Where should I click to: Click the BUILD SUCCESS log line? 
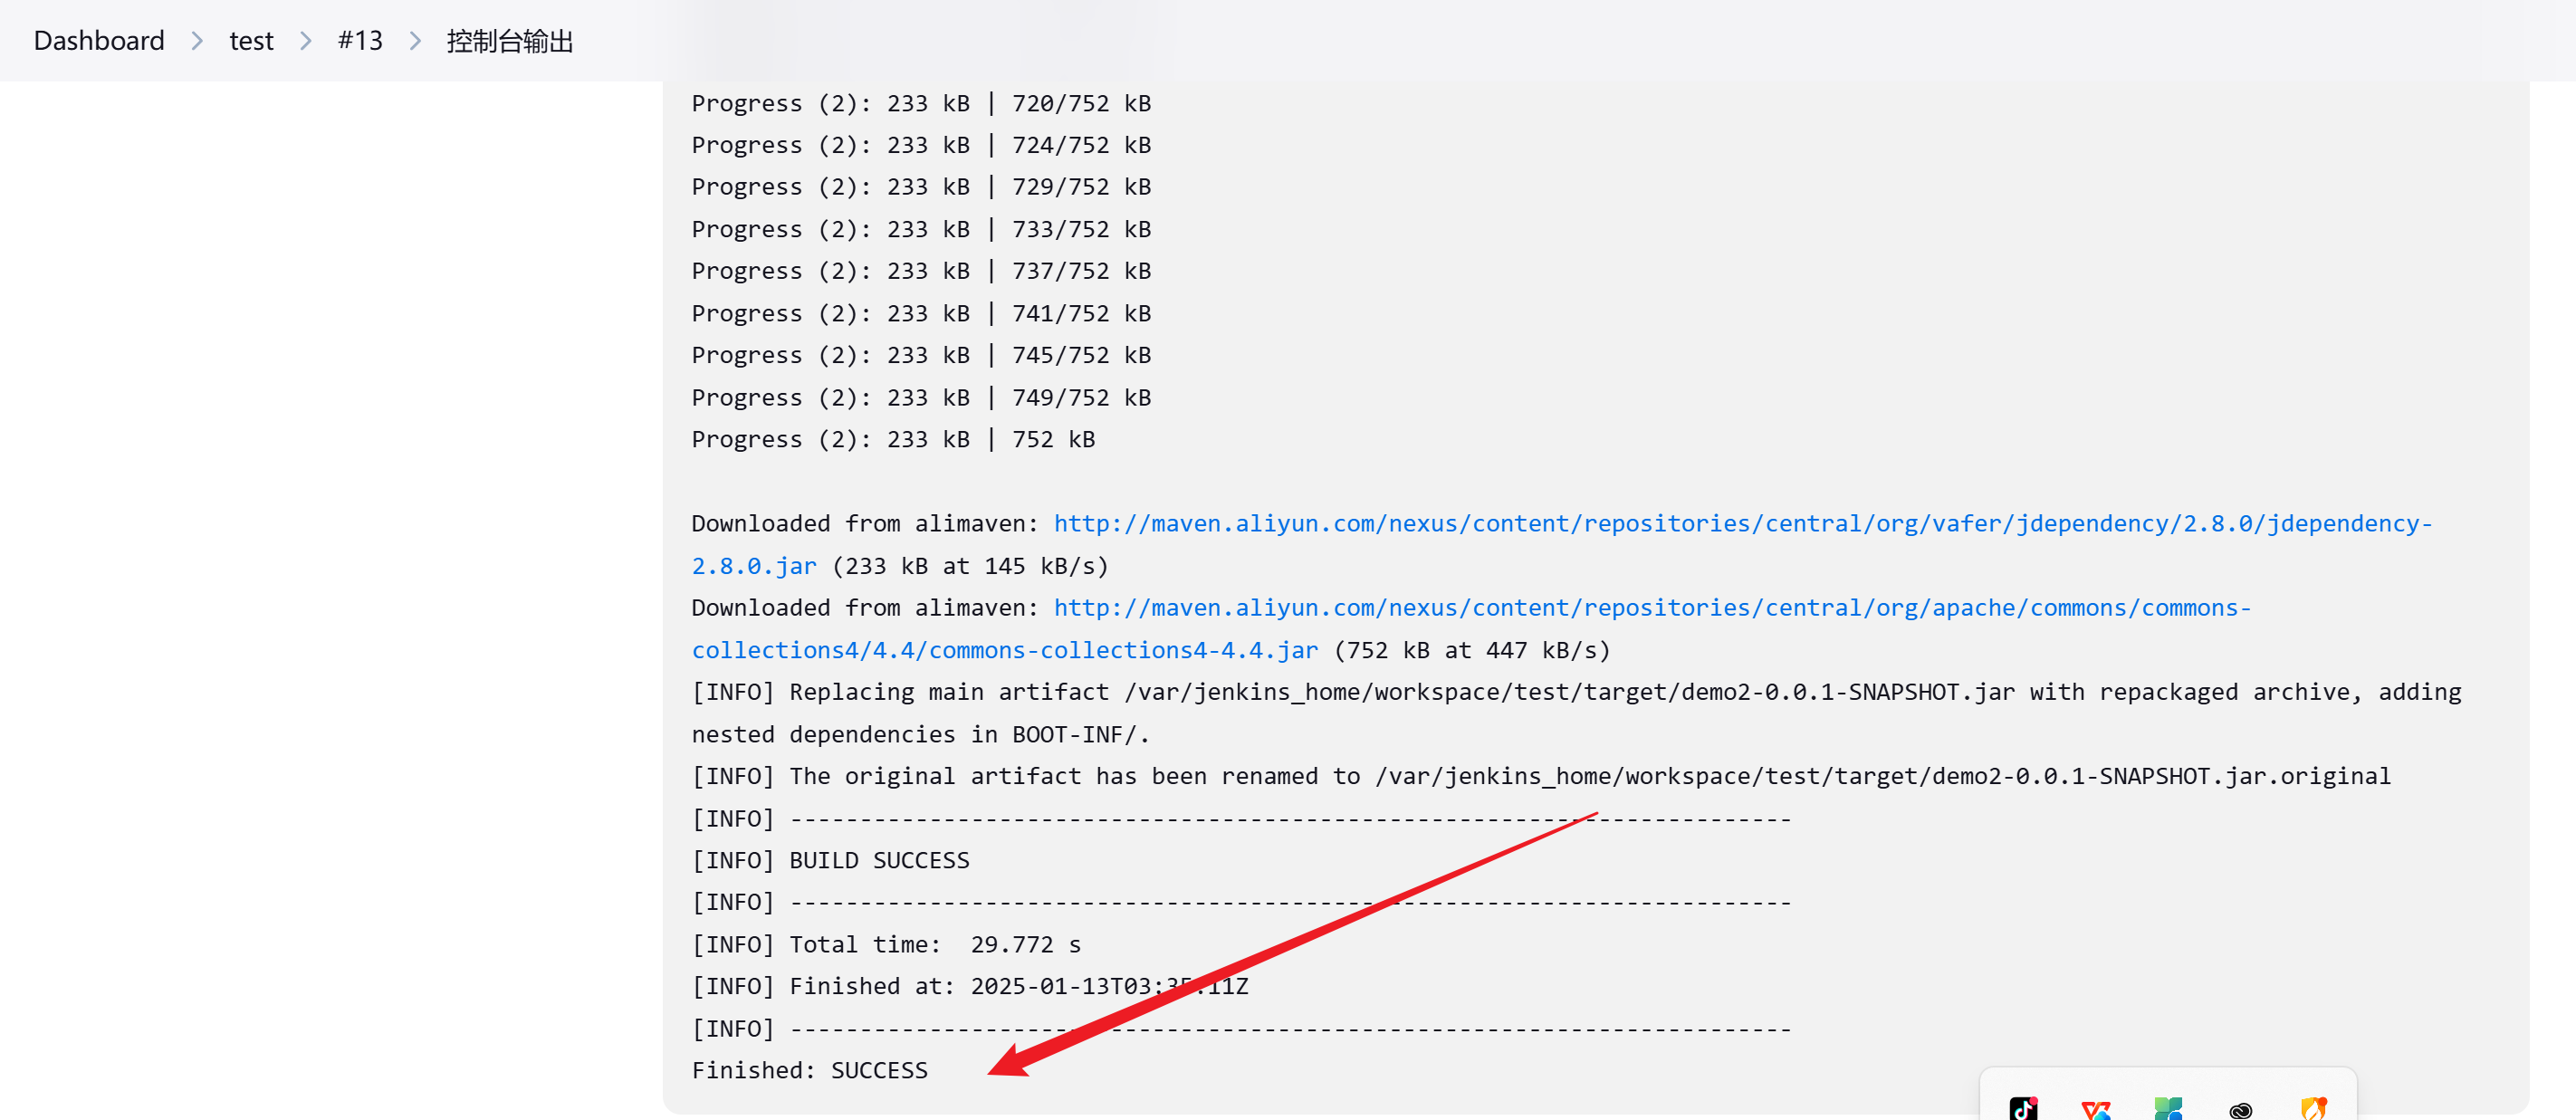(831, 861)
